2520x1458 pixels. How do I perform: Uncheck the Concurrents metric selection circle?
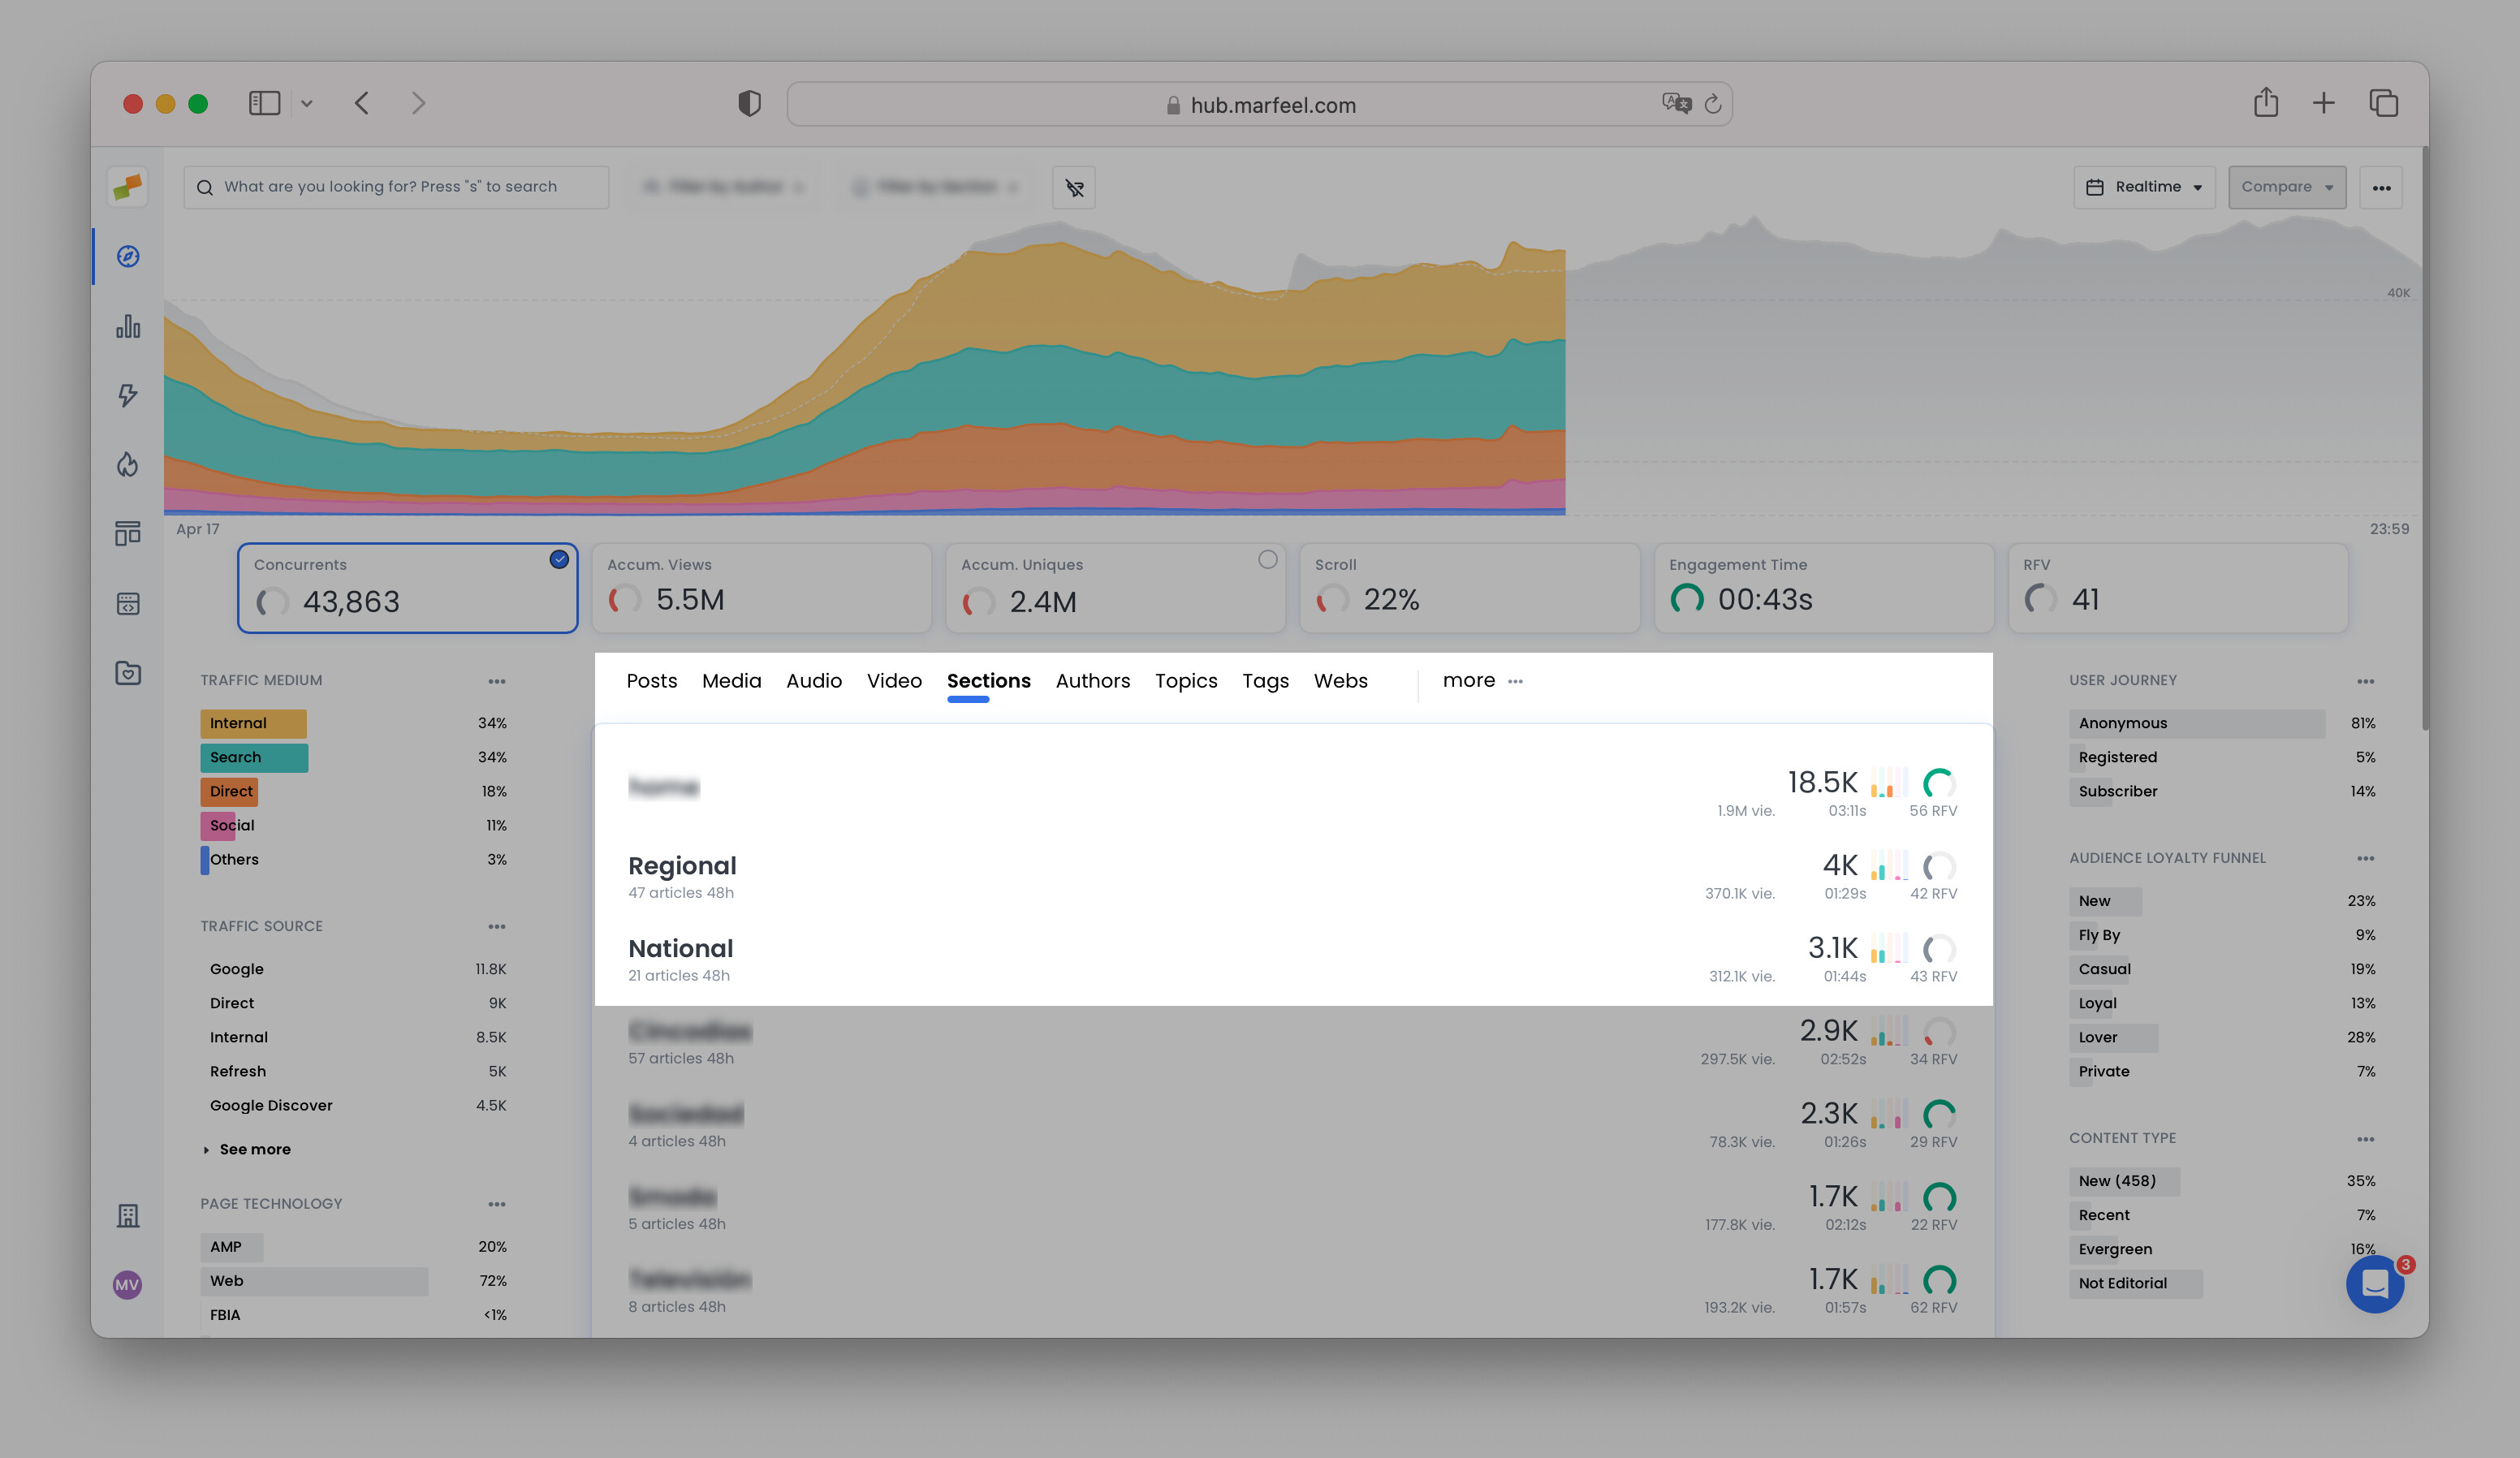click(x=559, y=560)
